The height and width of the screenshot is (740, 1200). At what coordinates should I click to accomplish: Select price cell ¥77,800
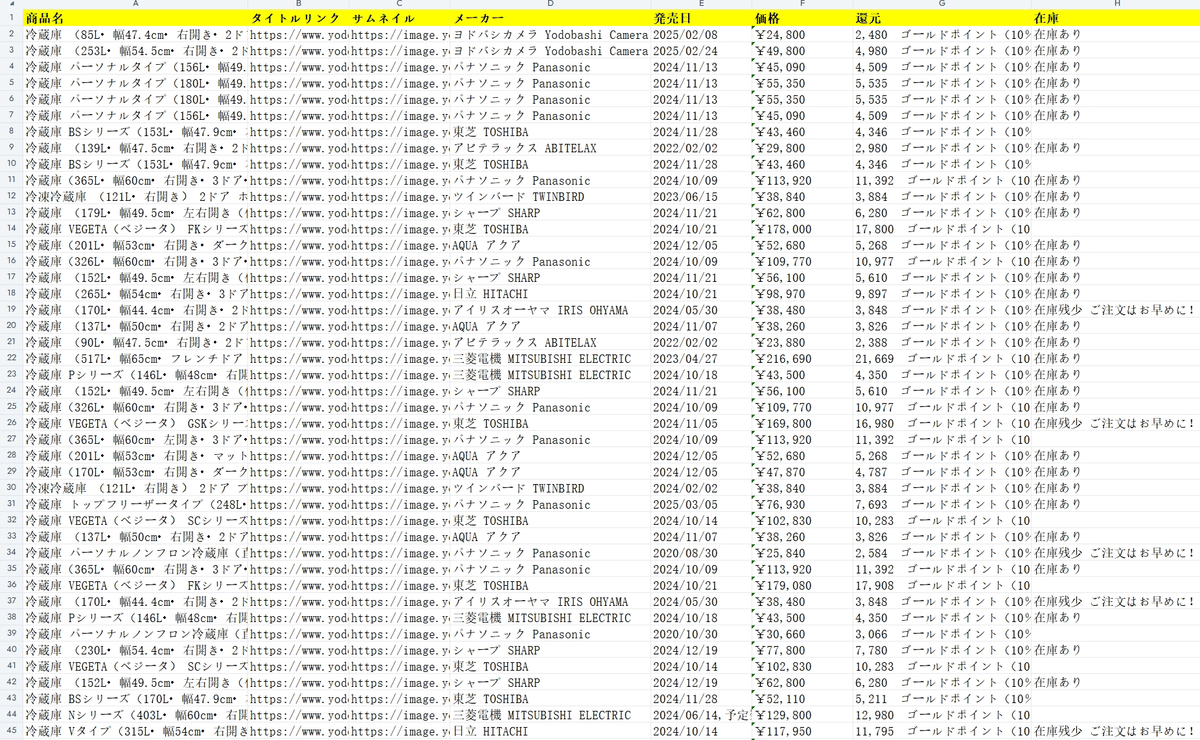(x=802, y=651)
